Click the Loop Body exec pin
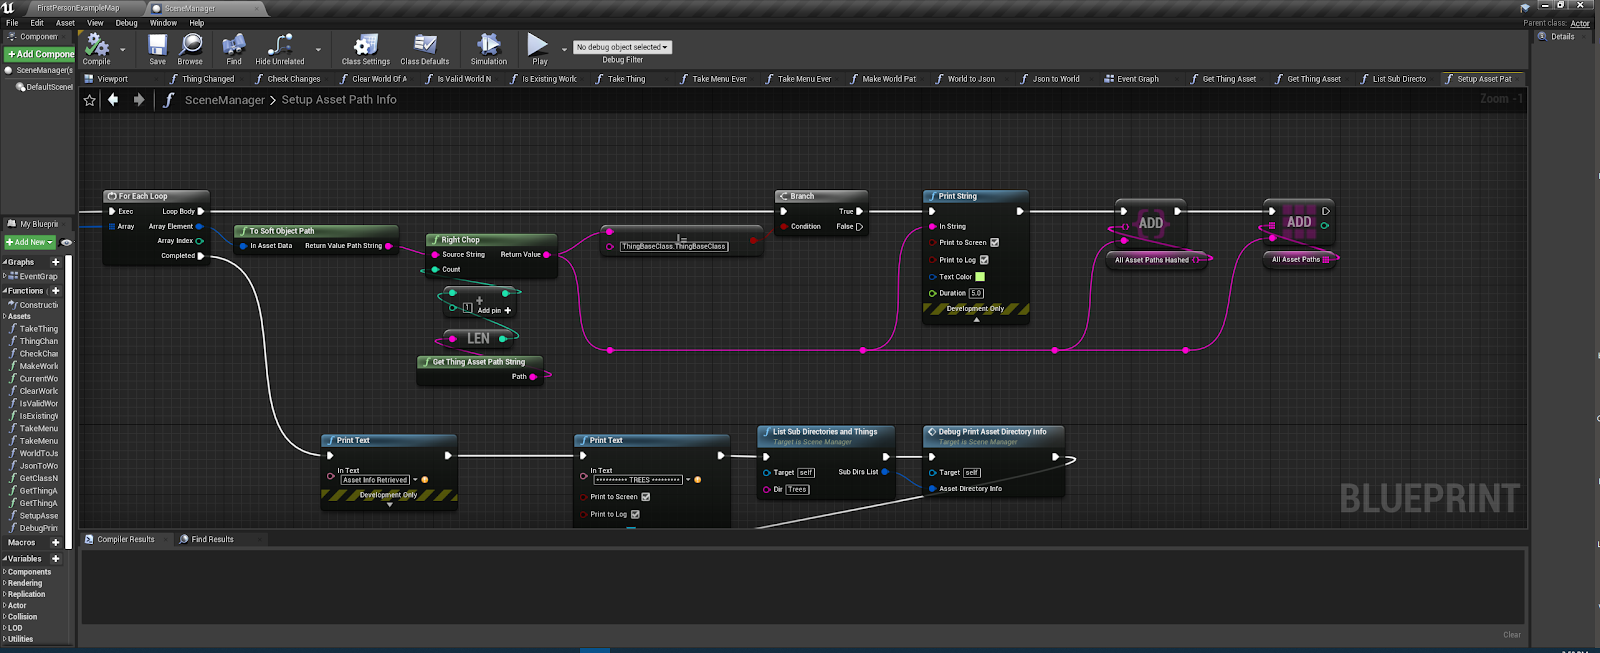 [201, 211]
